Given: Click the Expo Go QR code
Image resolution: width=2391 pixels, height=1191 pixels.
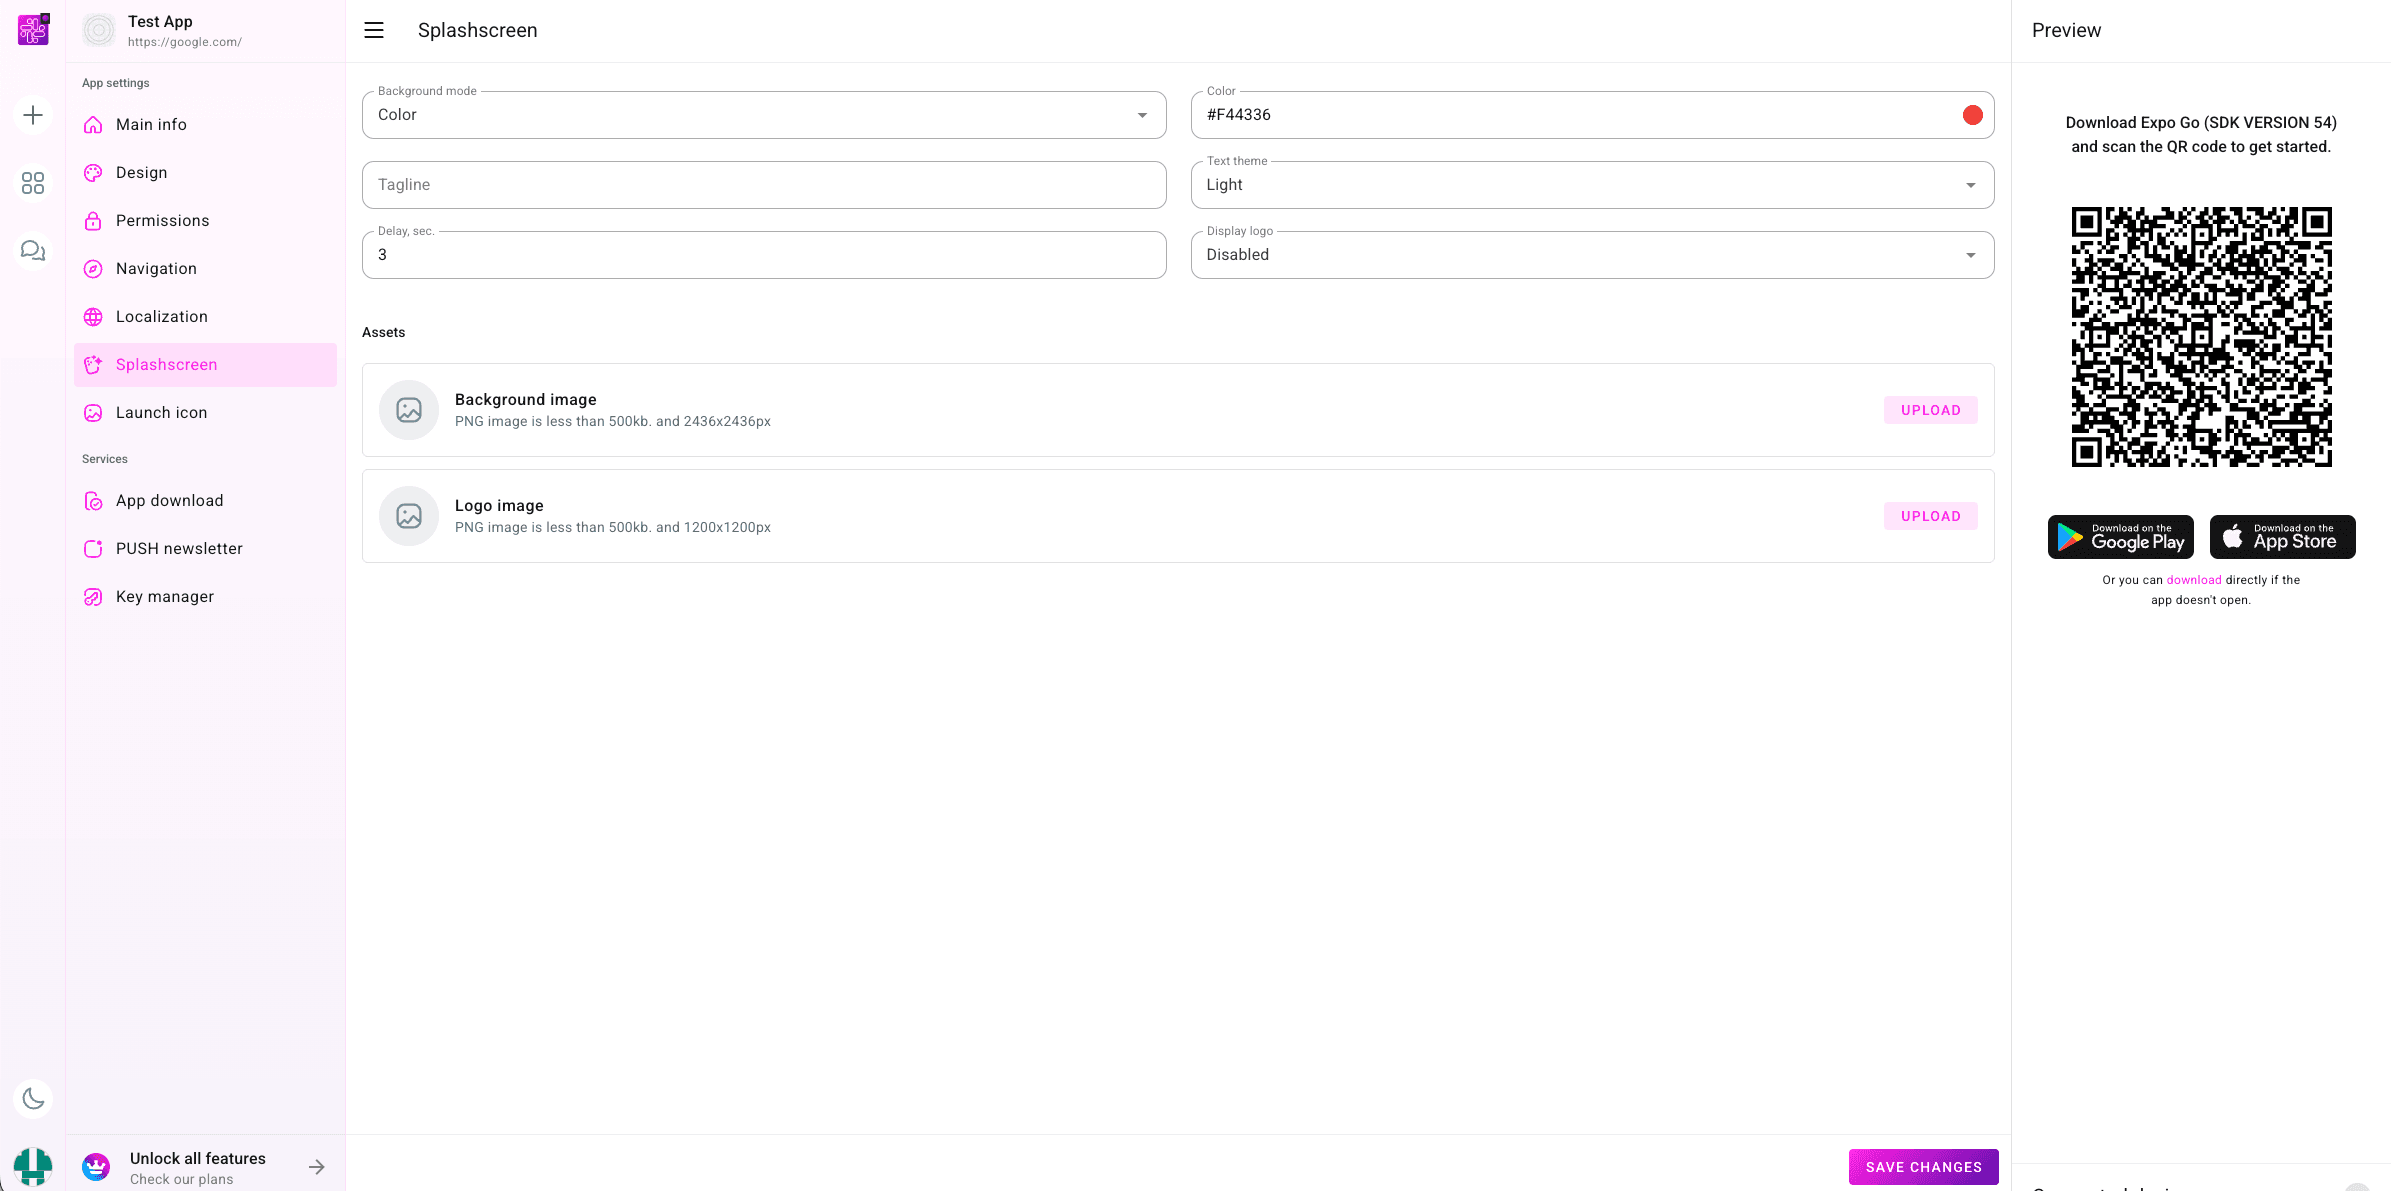Looking at the screenshot, I should pos(2201,337).
